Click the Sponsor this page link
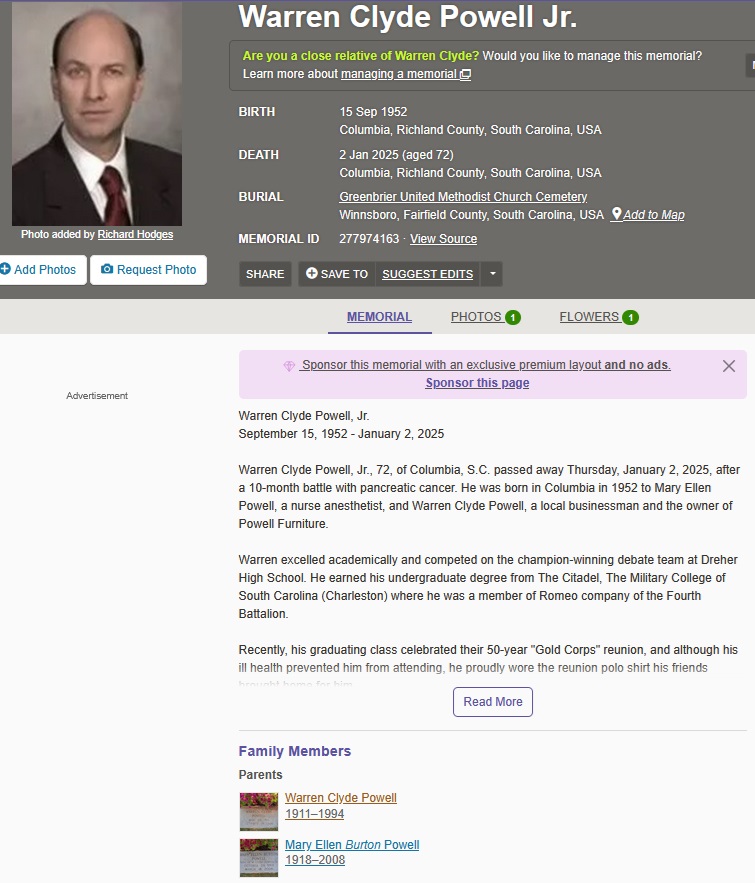Viewport: 755px width, 883px height. click(477, 383)
